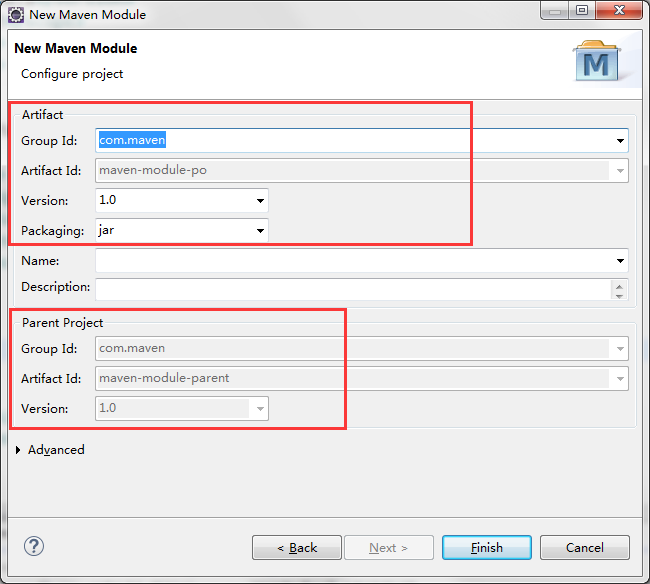This screenshot has width=650, height=584.
Task: Click the Description text area
Action: 353,289
